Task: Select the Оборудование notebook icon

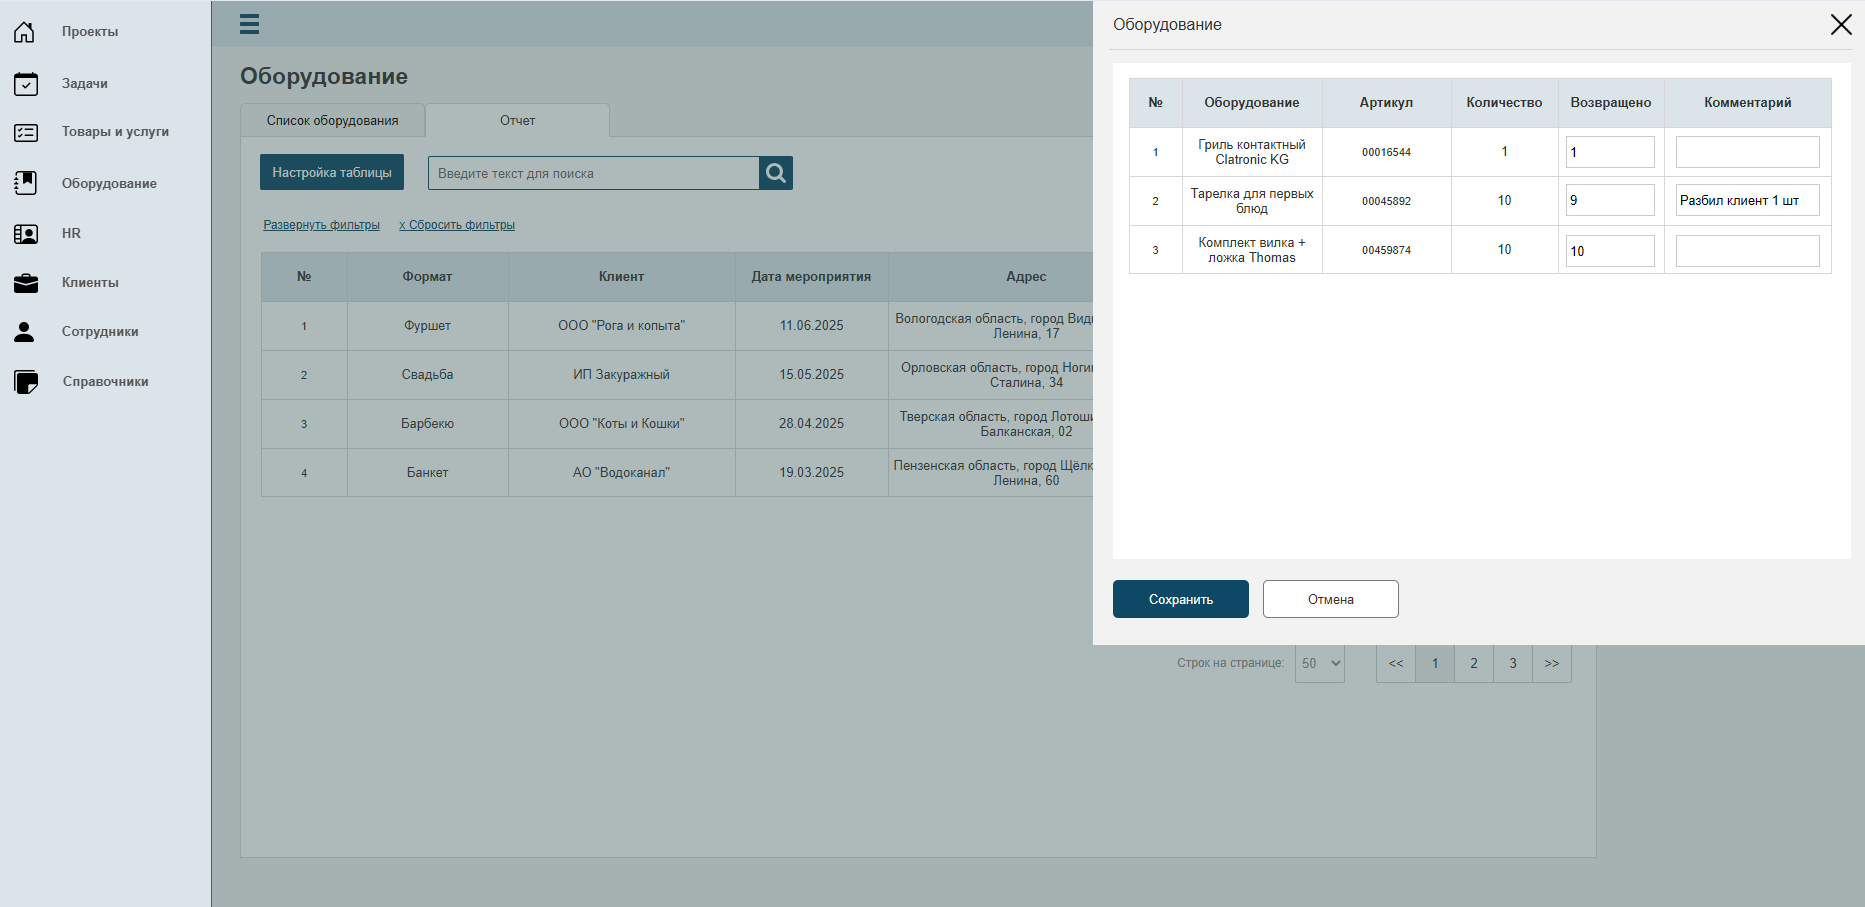Action: pyautogui.click(x=26, y=183)
